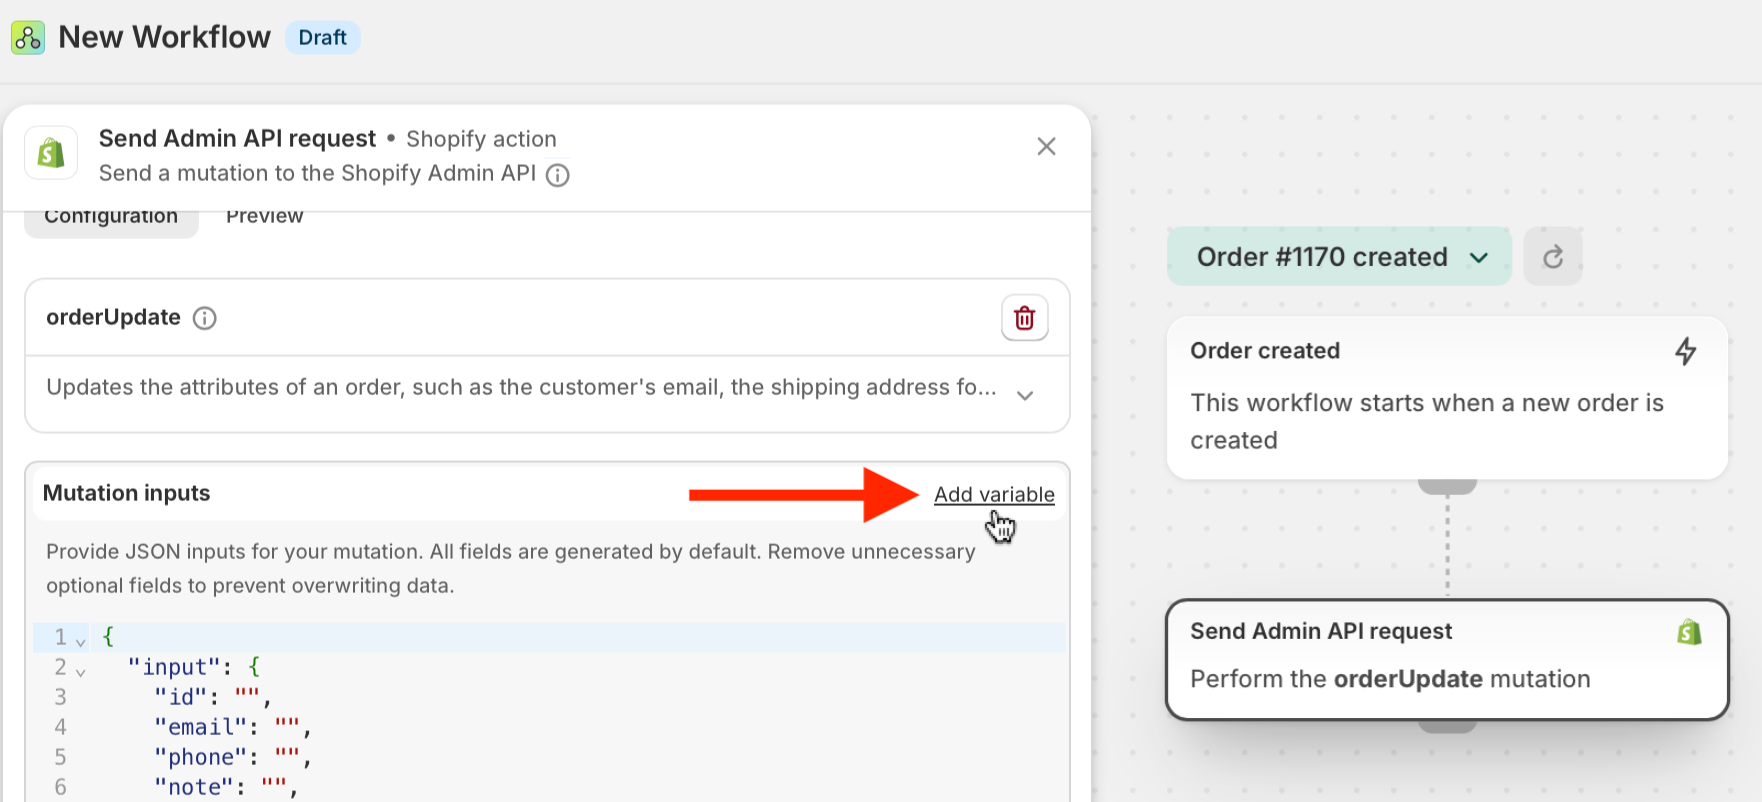The width and height of the screenshot is (1762, 802).
Task: Click the "email" value on line 4
Action: coord(287,726)
